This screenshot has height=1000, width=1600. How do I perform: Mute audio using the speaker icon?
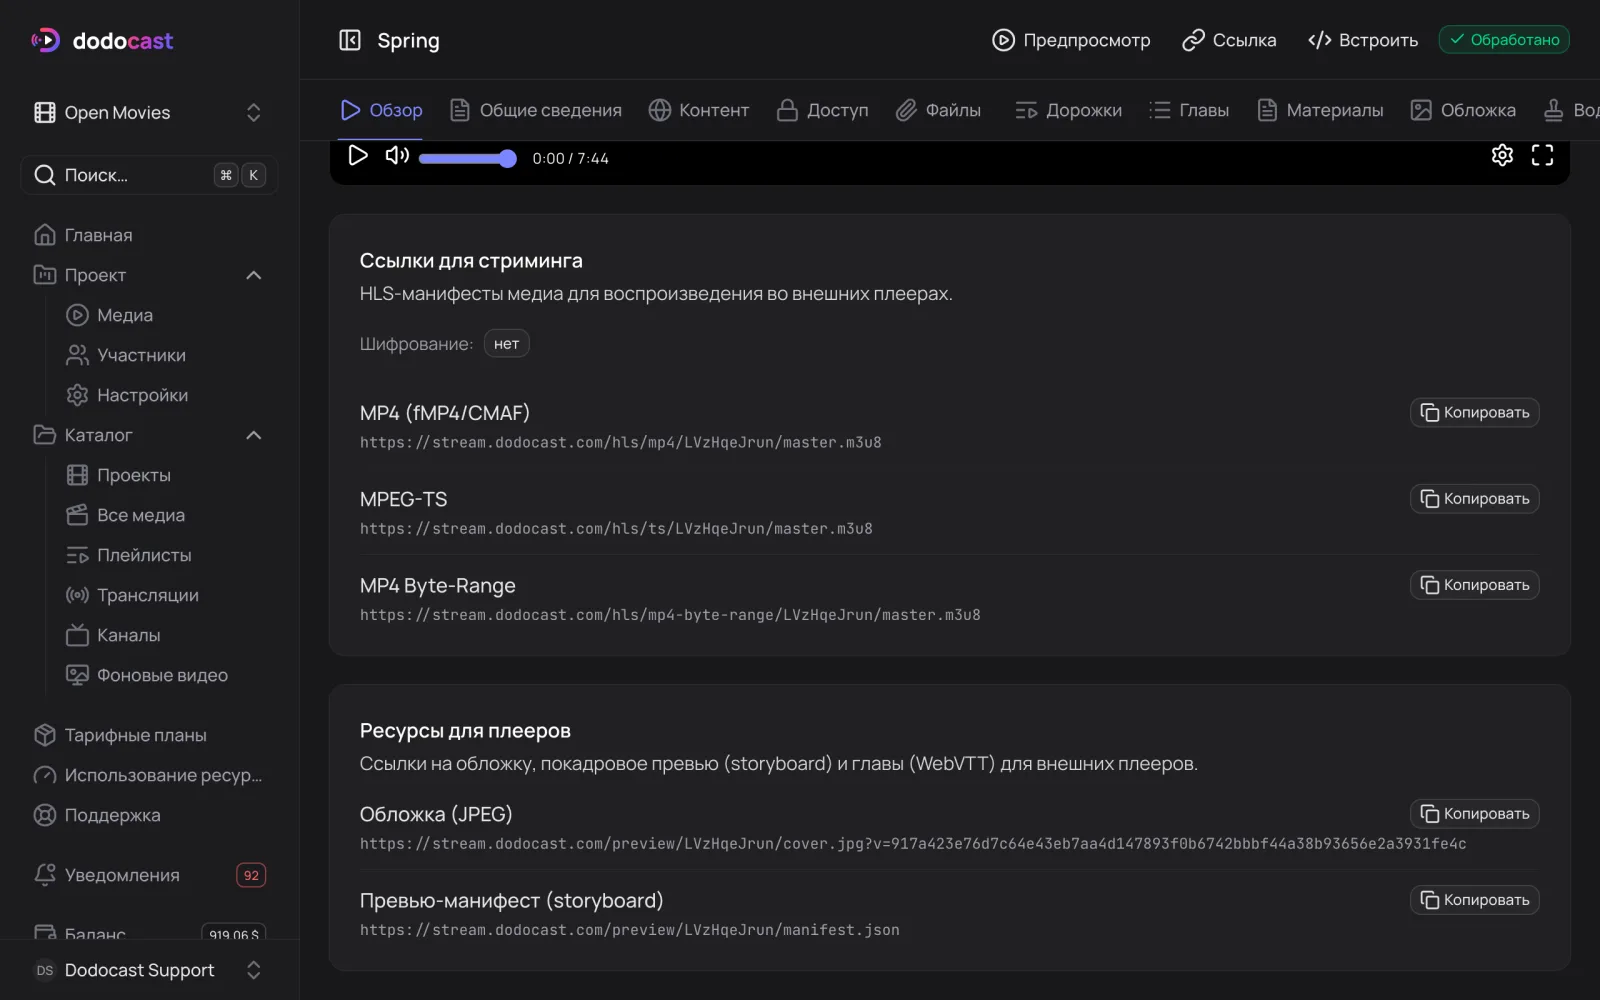click(397, 155)
